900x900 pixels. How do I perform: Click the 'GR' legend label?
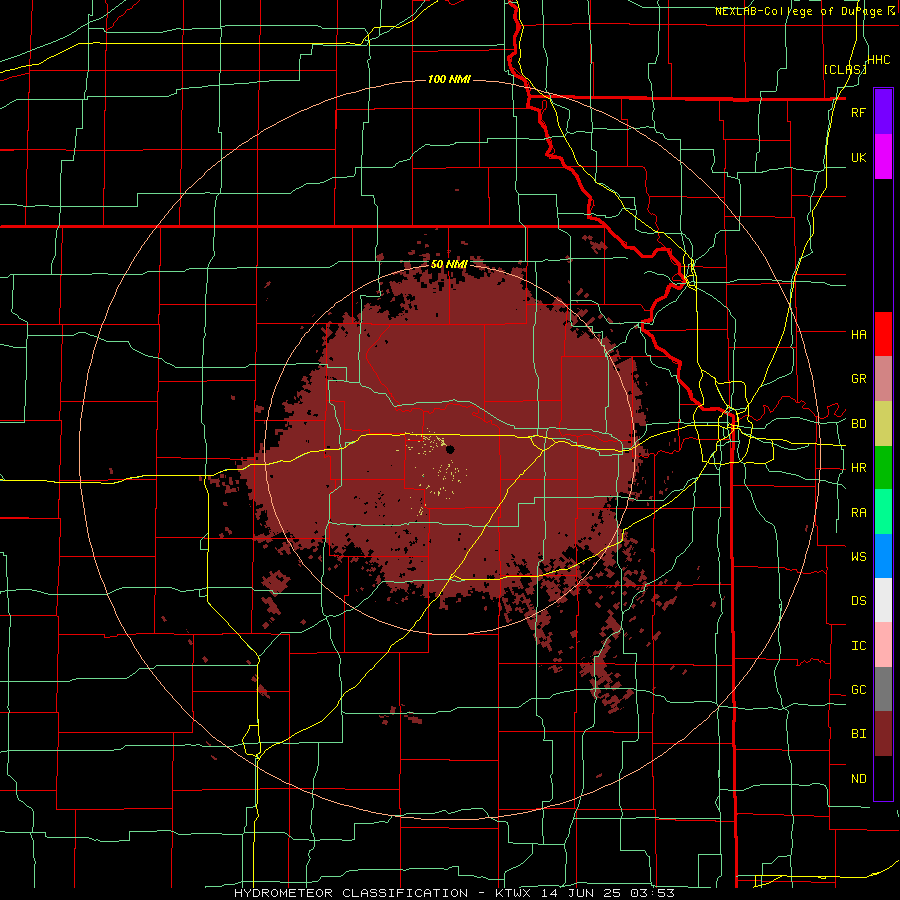click(858, 379)
